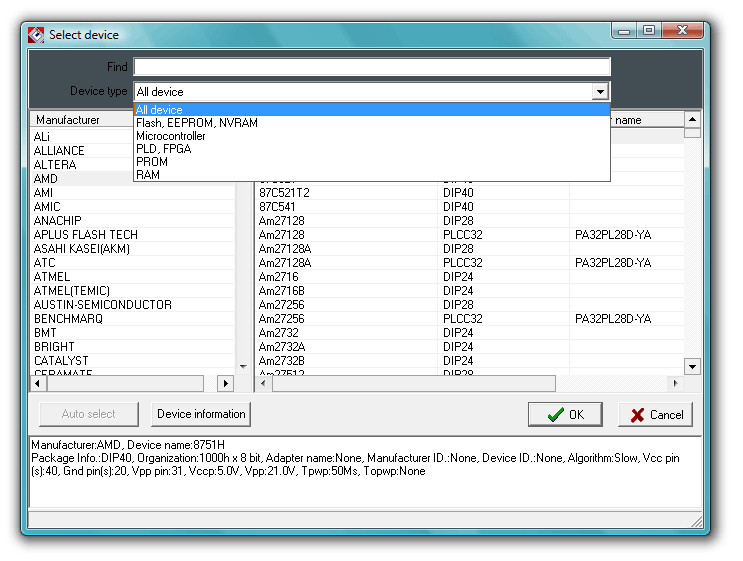Click the device list horizontal scrollbar thumb
The width and height of the screenshot is (743, 561).
pos(414,383)
